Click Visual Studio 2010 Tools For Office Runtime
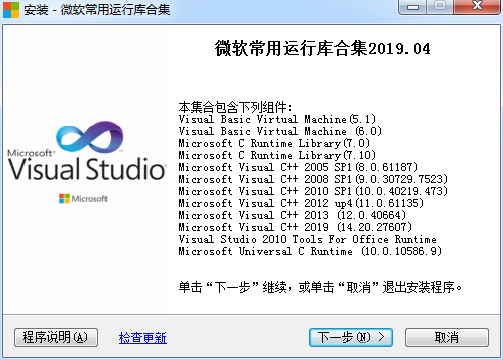Viewport: 503px width, 360px height. click(307, 239)
